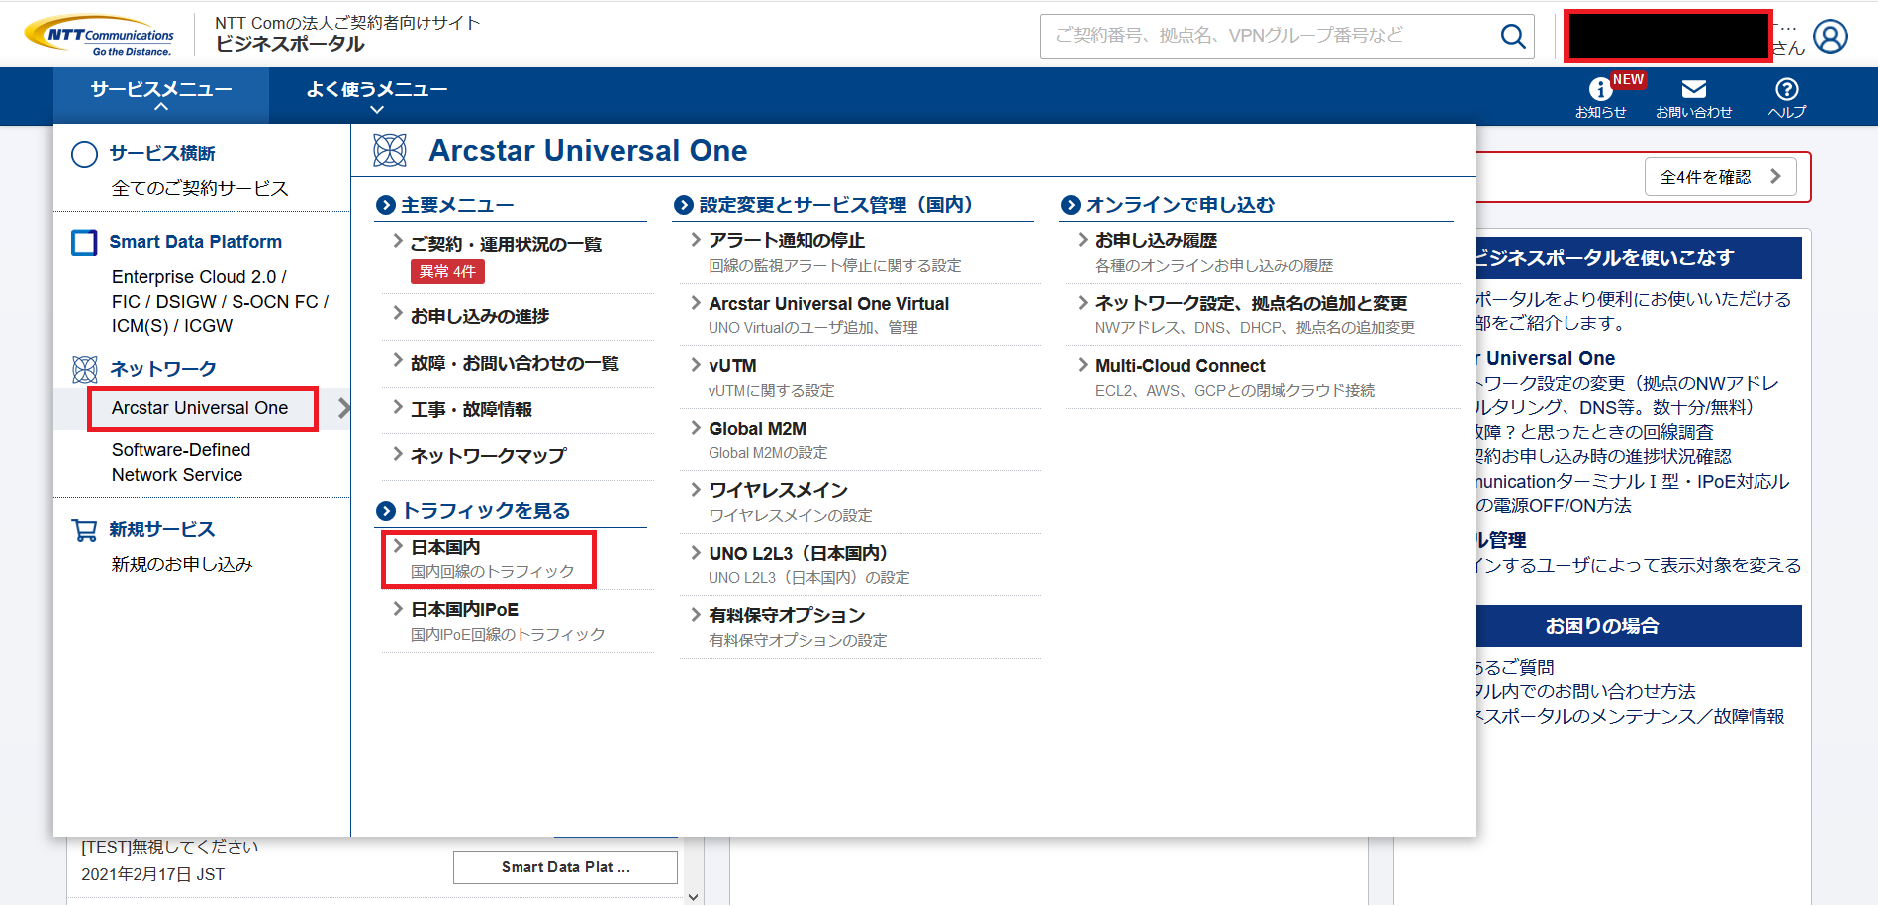Select Arcstar Universal One in sidebar
This screenshot has height=906, width=1878.
[201, 408]
